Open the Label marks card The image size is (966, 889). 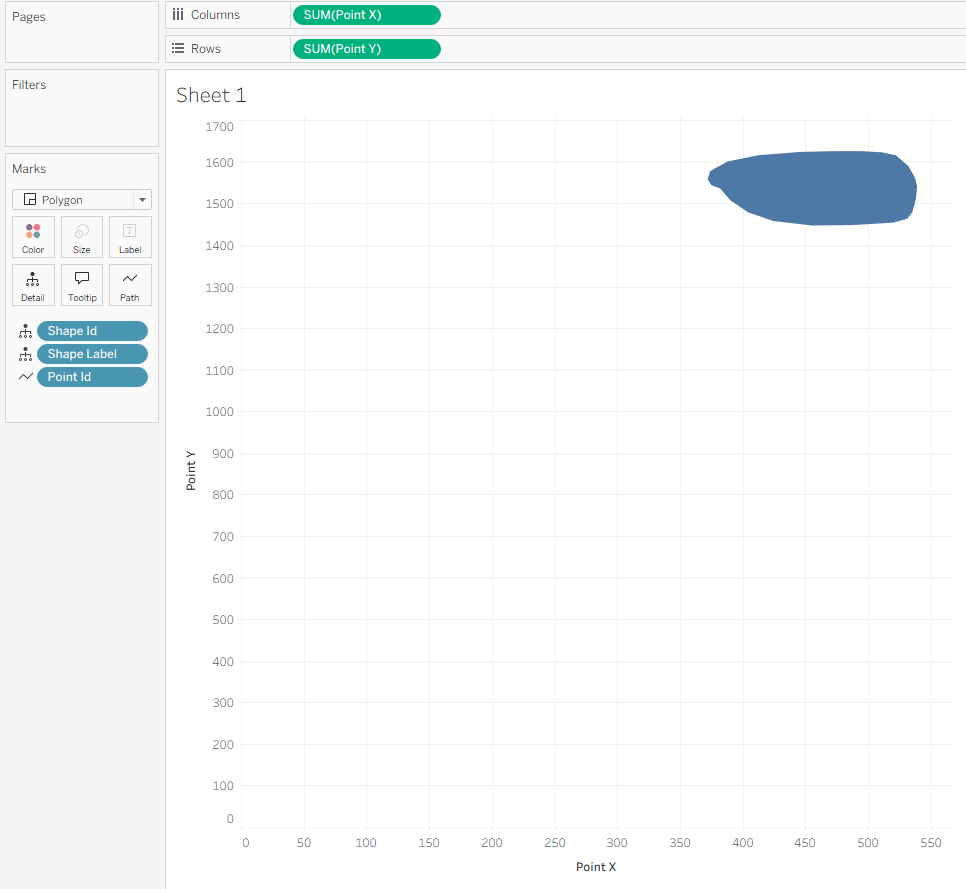pyautogui.click(x=130, y=237)
